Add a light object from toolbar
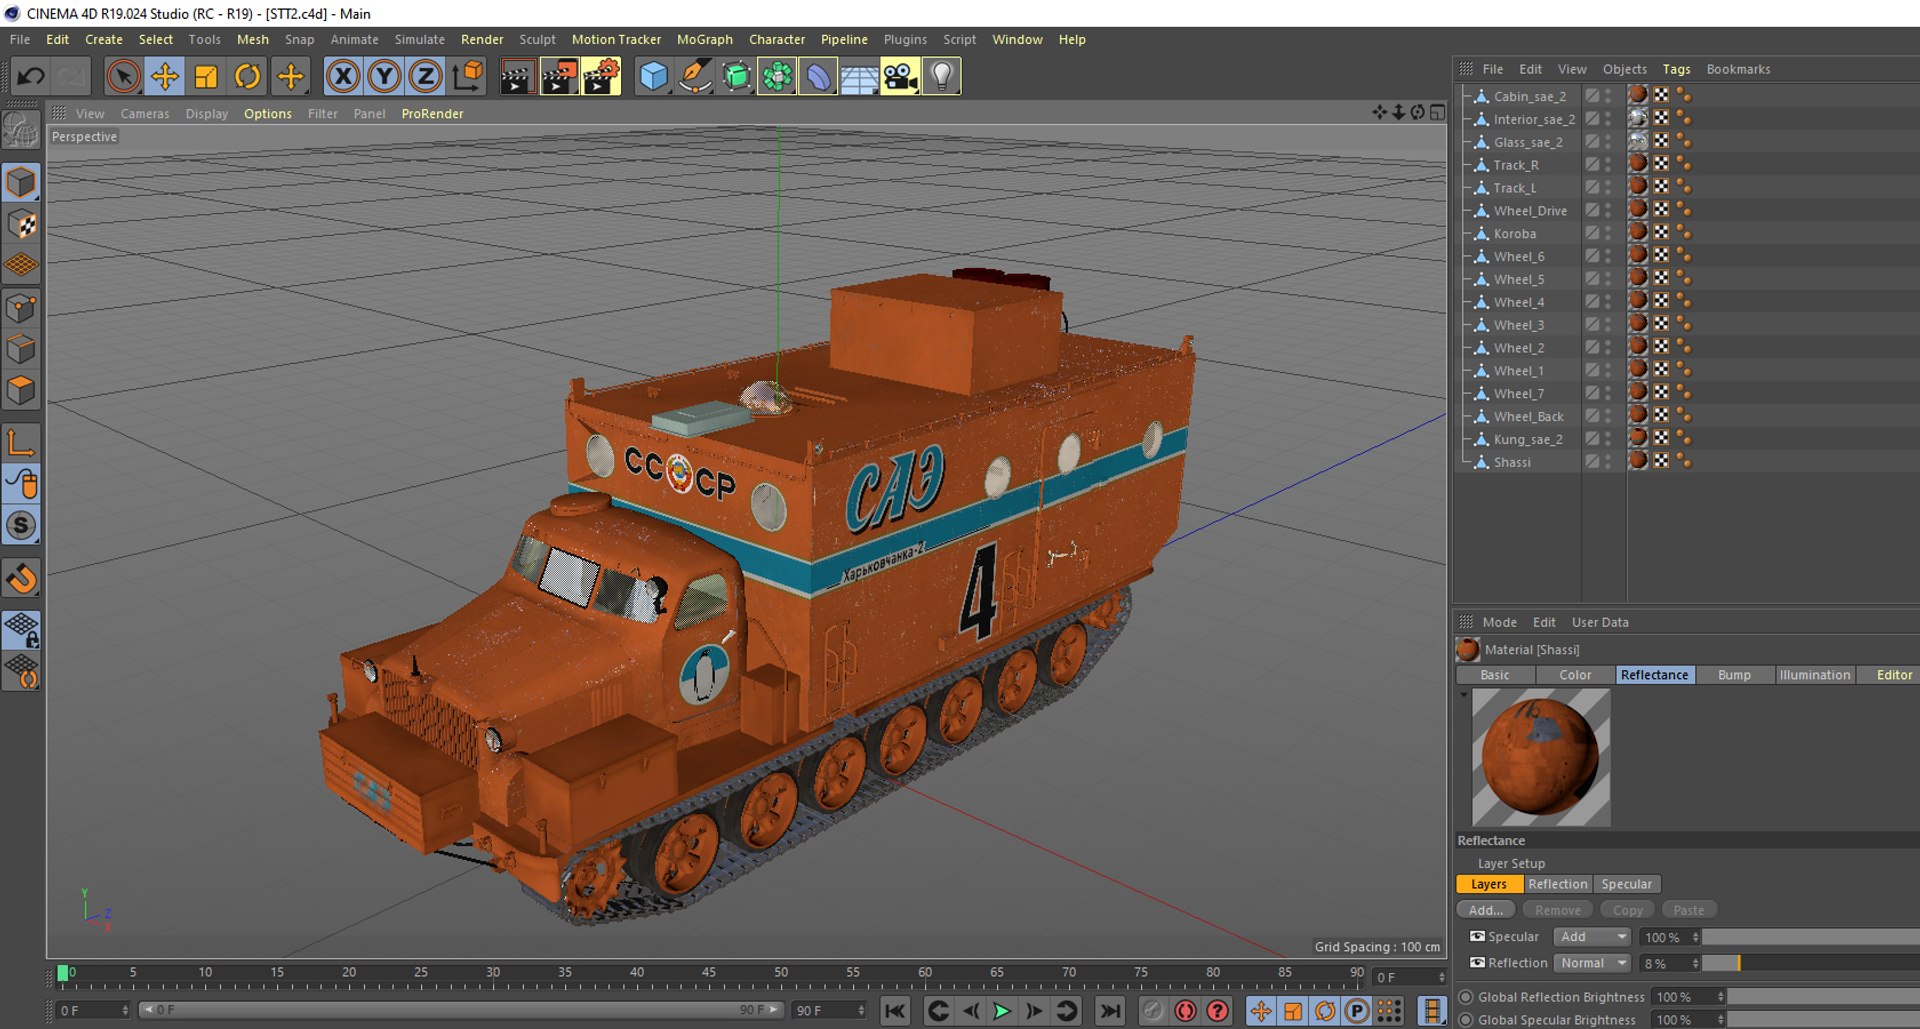 (942, 77)
